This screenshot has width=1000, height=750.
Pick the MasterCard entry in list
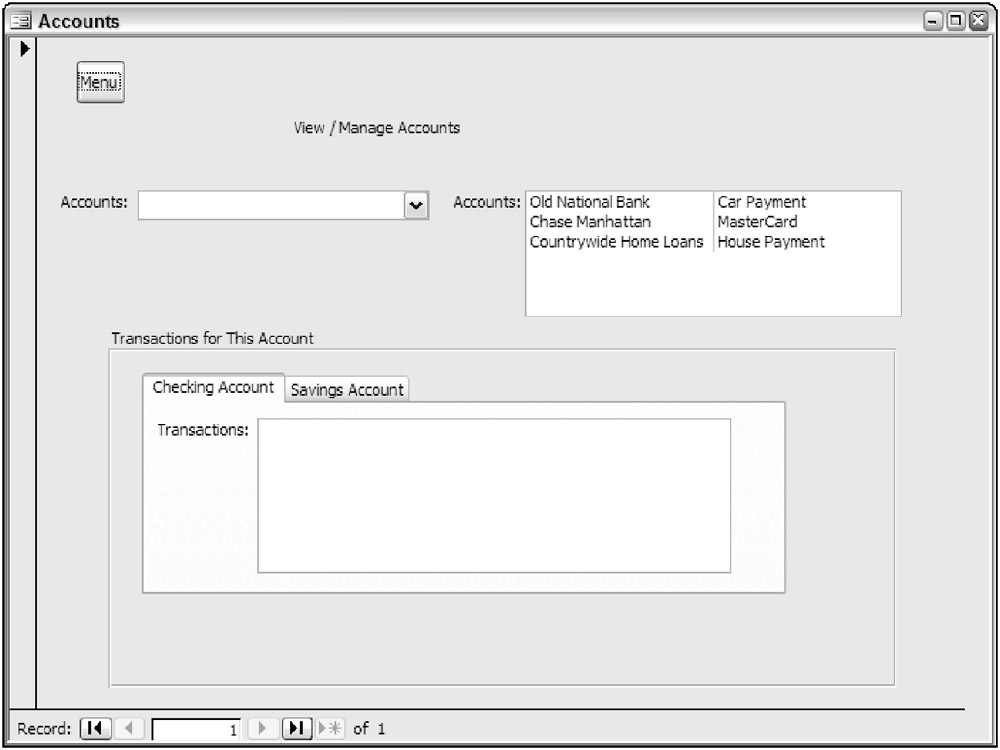point(757,222)
